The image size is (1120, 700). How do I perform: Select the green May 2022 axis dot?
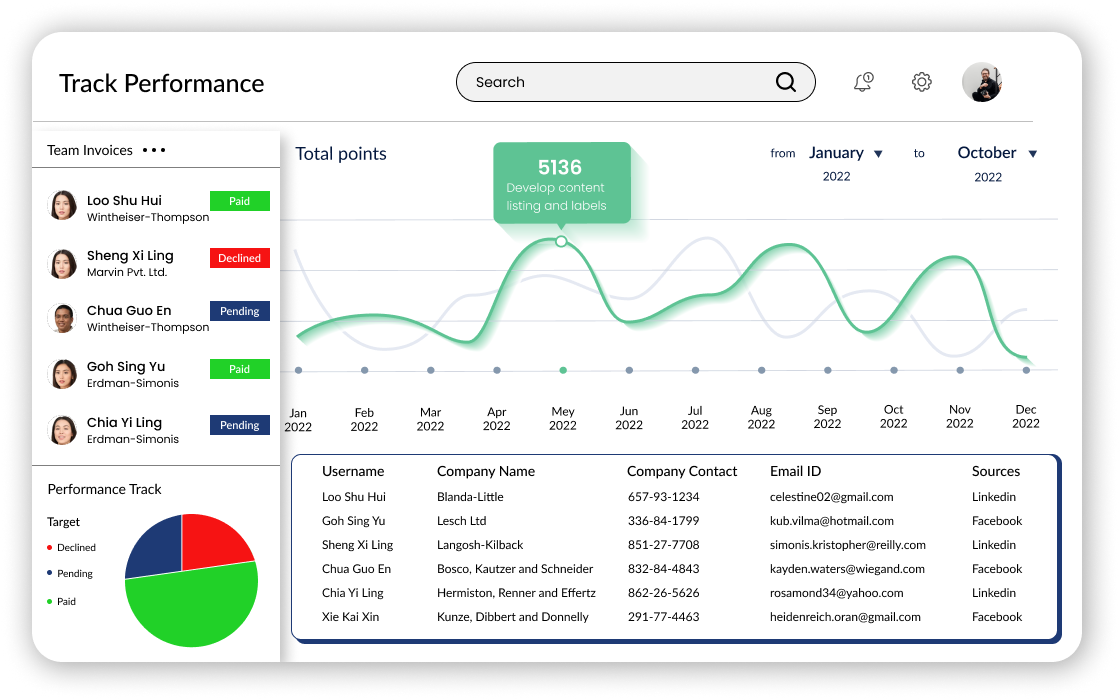pyautogui.click(x=563, y=370)
